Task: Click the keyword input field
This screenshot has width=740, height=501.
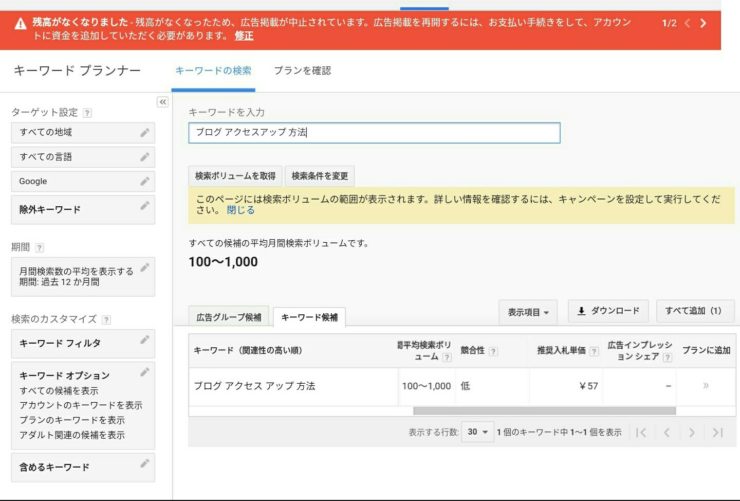Action: pyautogui.click(x=374, y=132)
